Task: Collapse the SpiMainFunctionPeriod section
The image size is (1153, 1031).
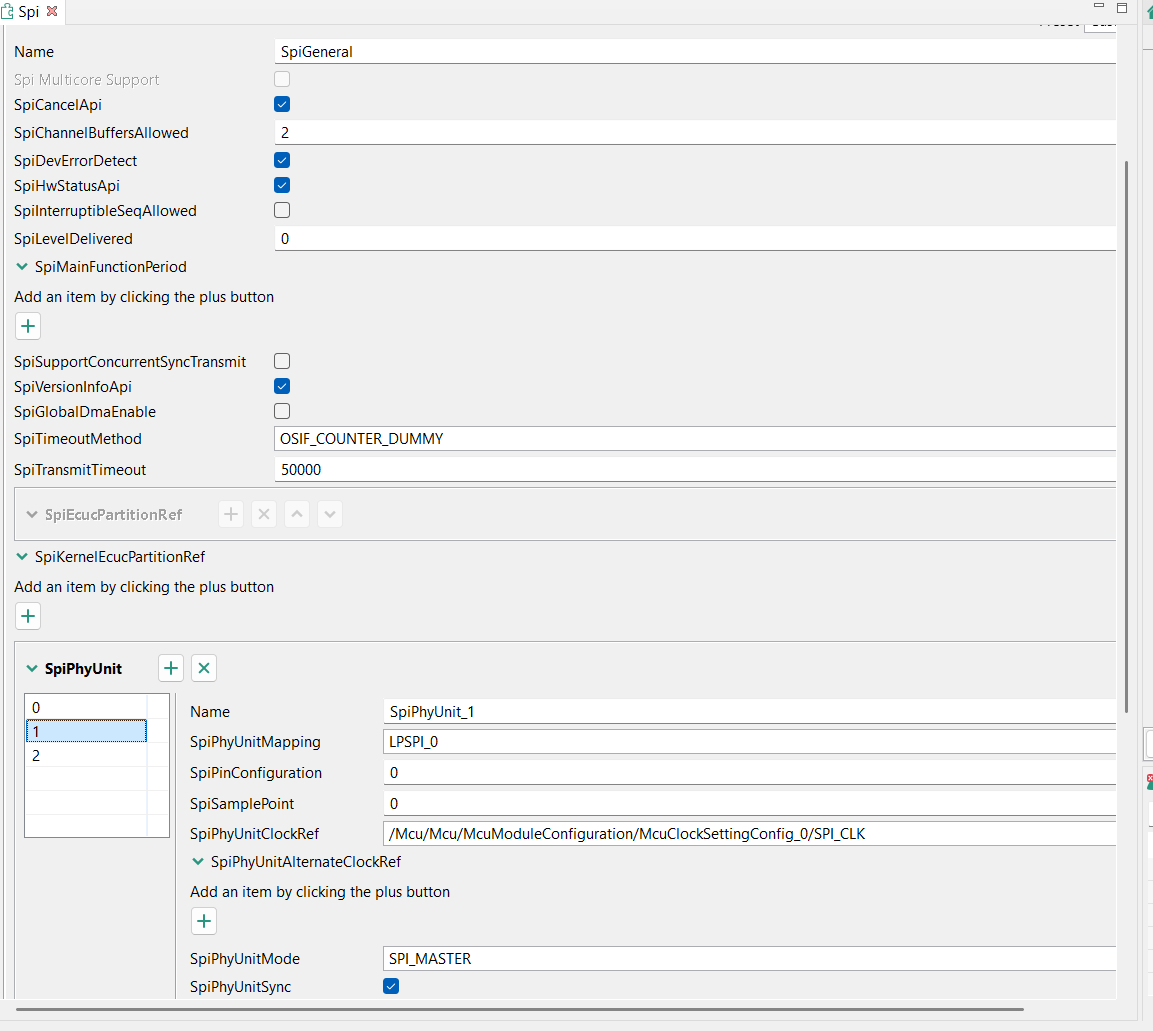Action: tap(22, 267)
